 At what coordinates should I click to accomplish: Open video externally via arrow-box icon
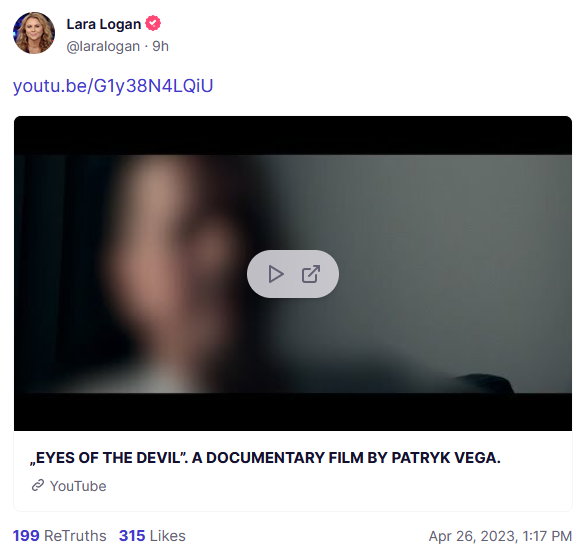click(x=311, y=274)
